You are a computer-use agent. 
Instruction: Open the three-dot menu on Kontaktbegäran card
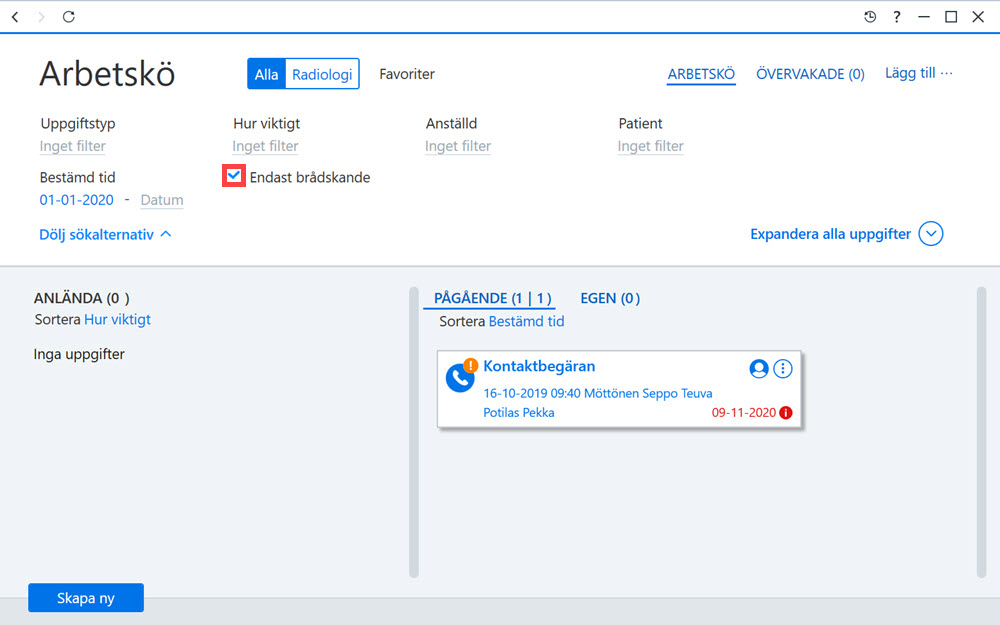point(783,369)
